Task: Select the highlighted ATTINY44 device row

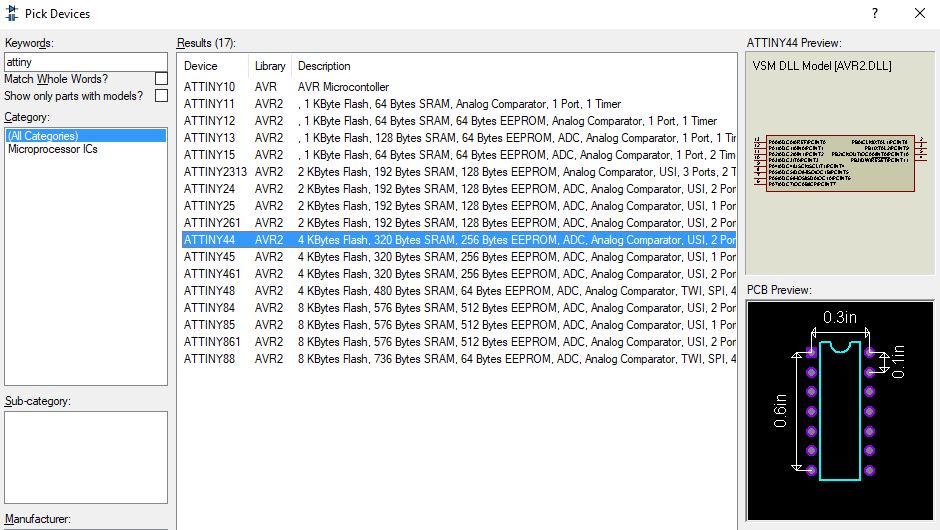Action: [459, 239]
